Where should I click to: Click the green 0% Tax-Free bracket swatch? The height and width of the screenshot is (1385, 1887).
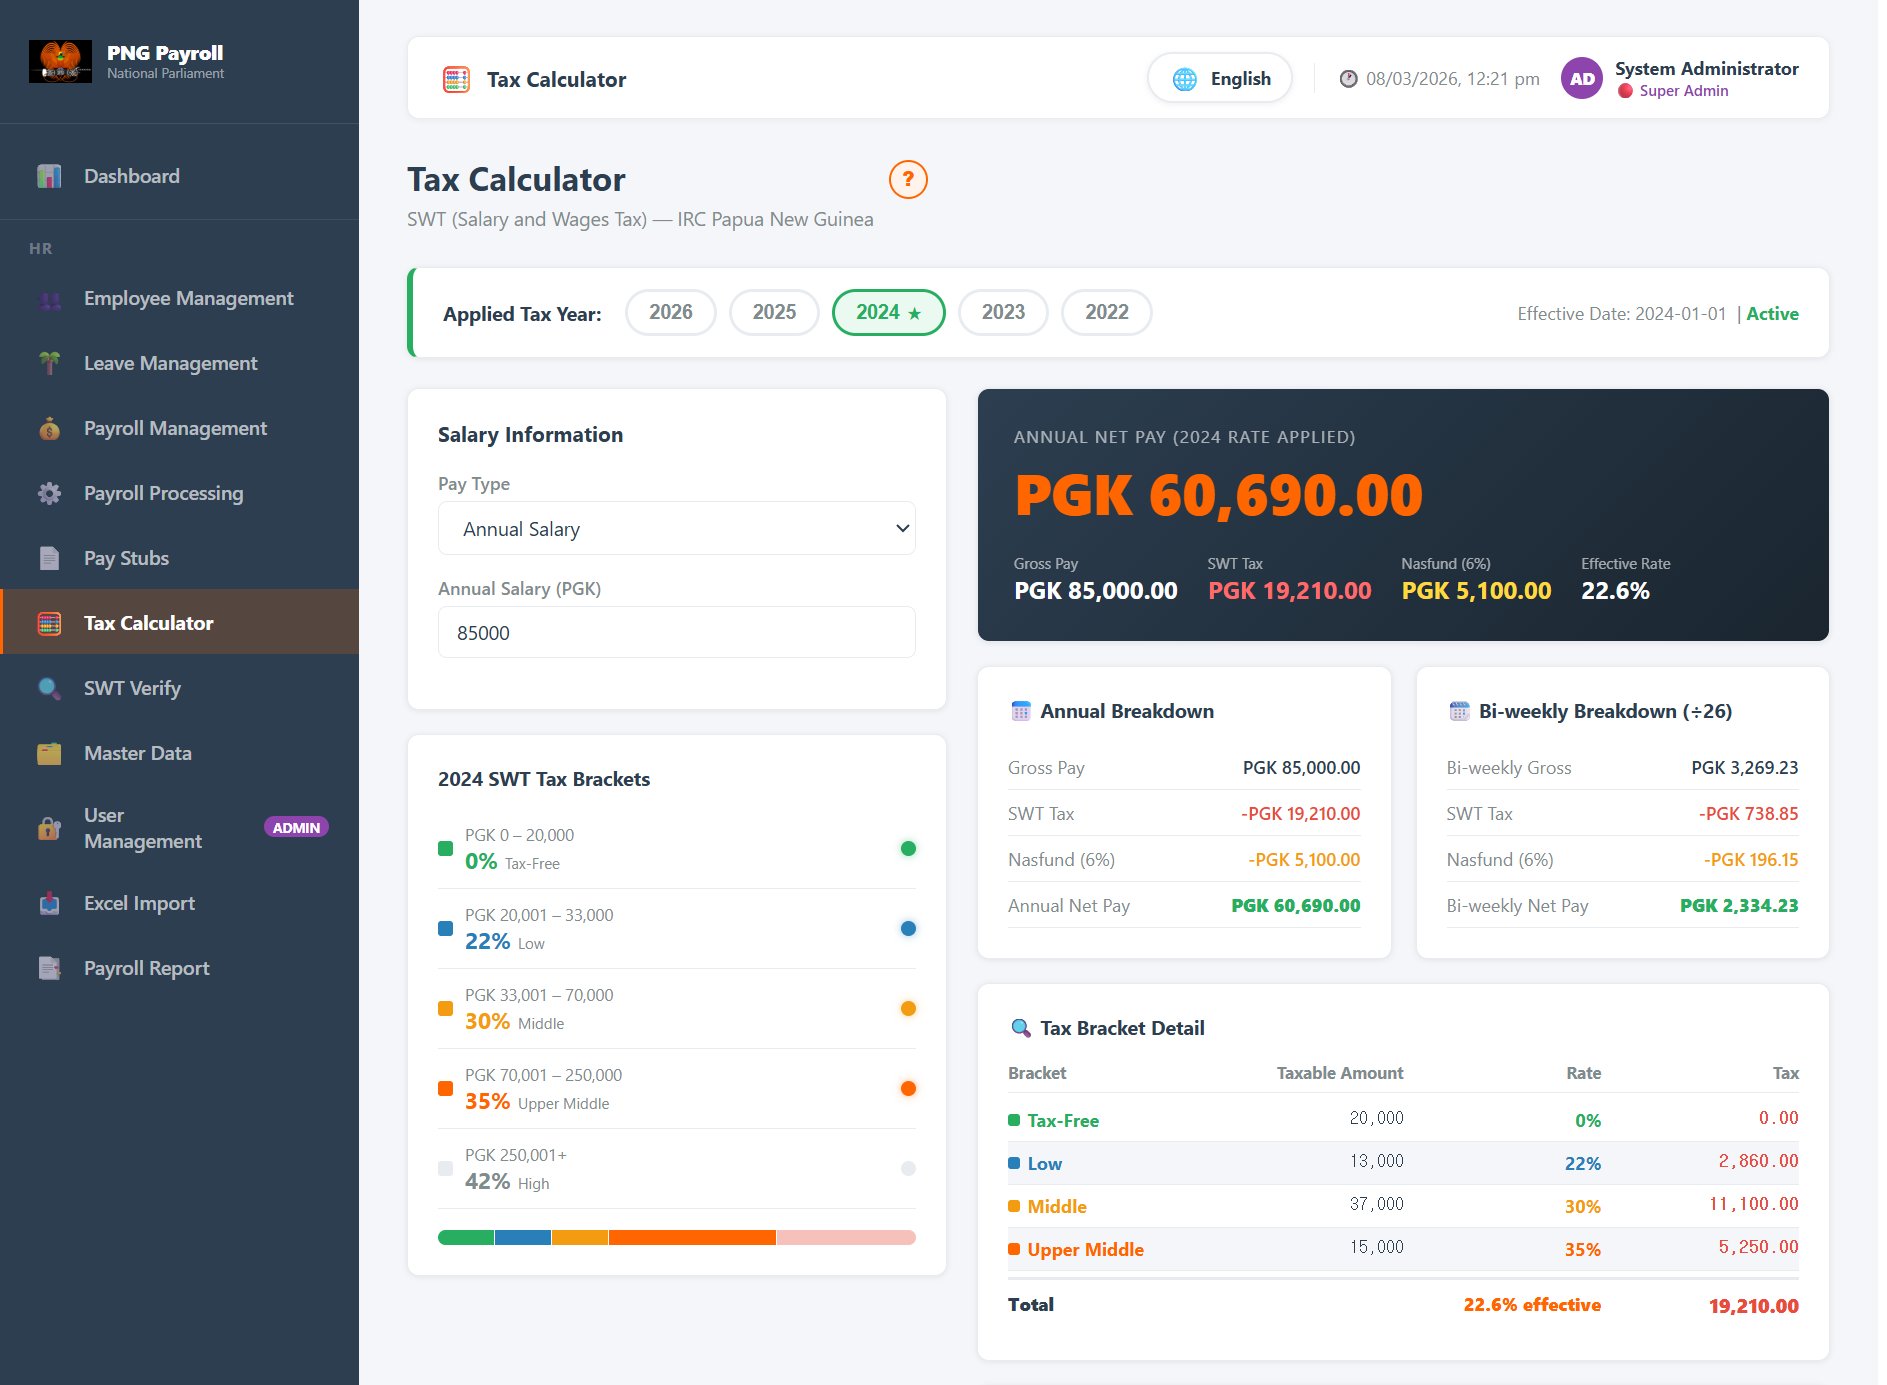[x=446, y=849]
